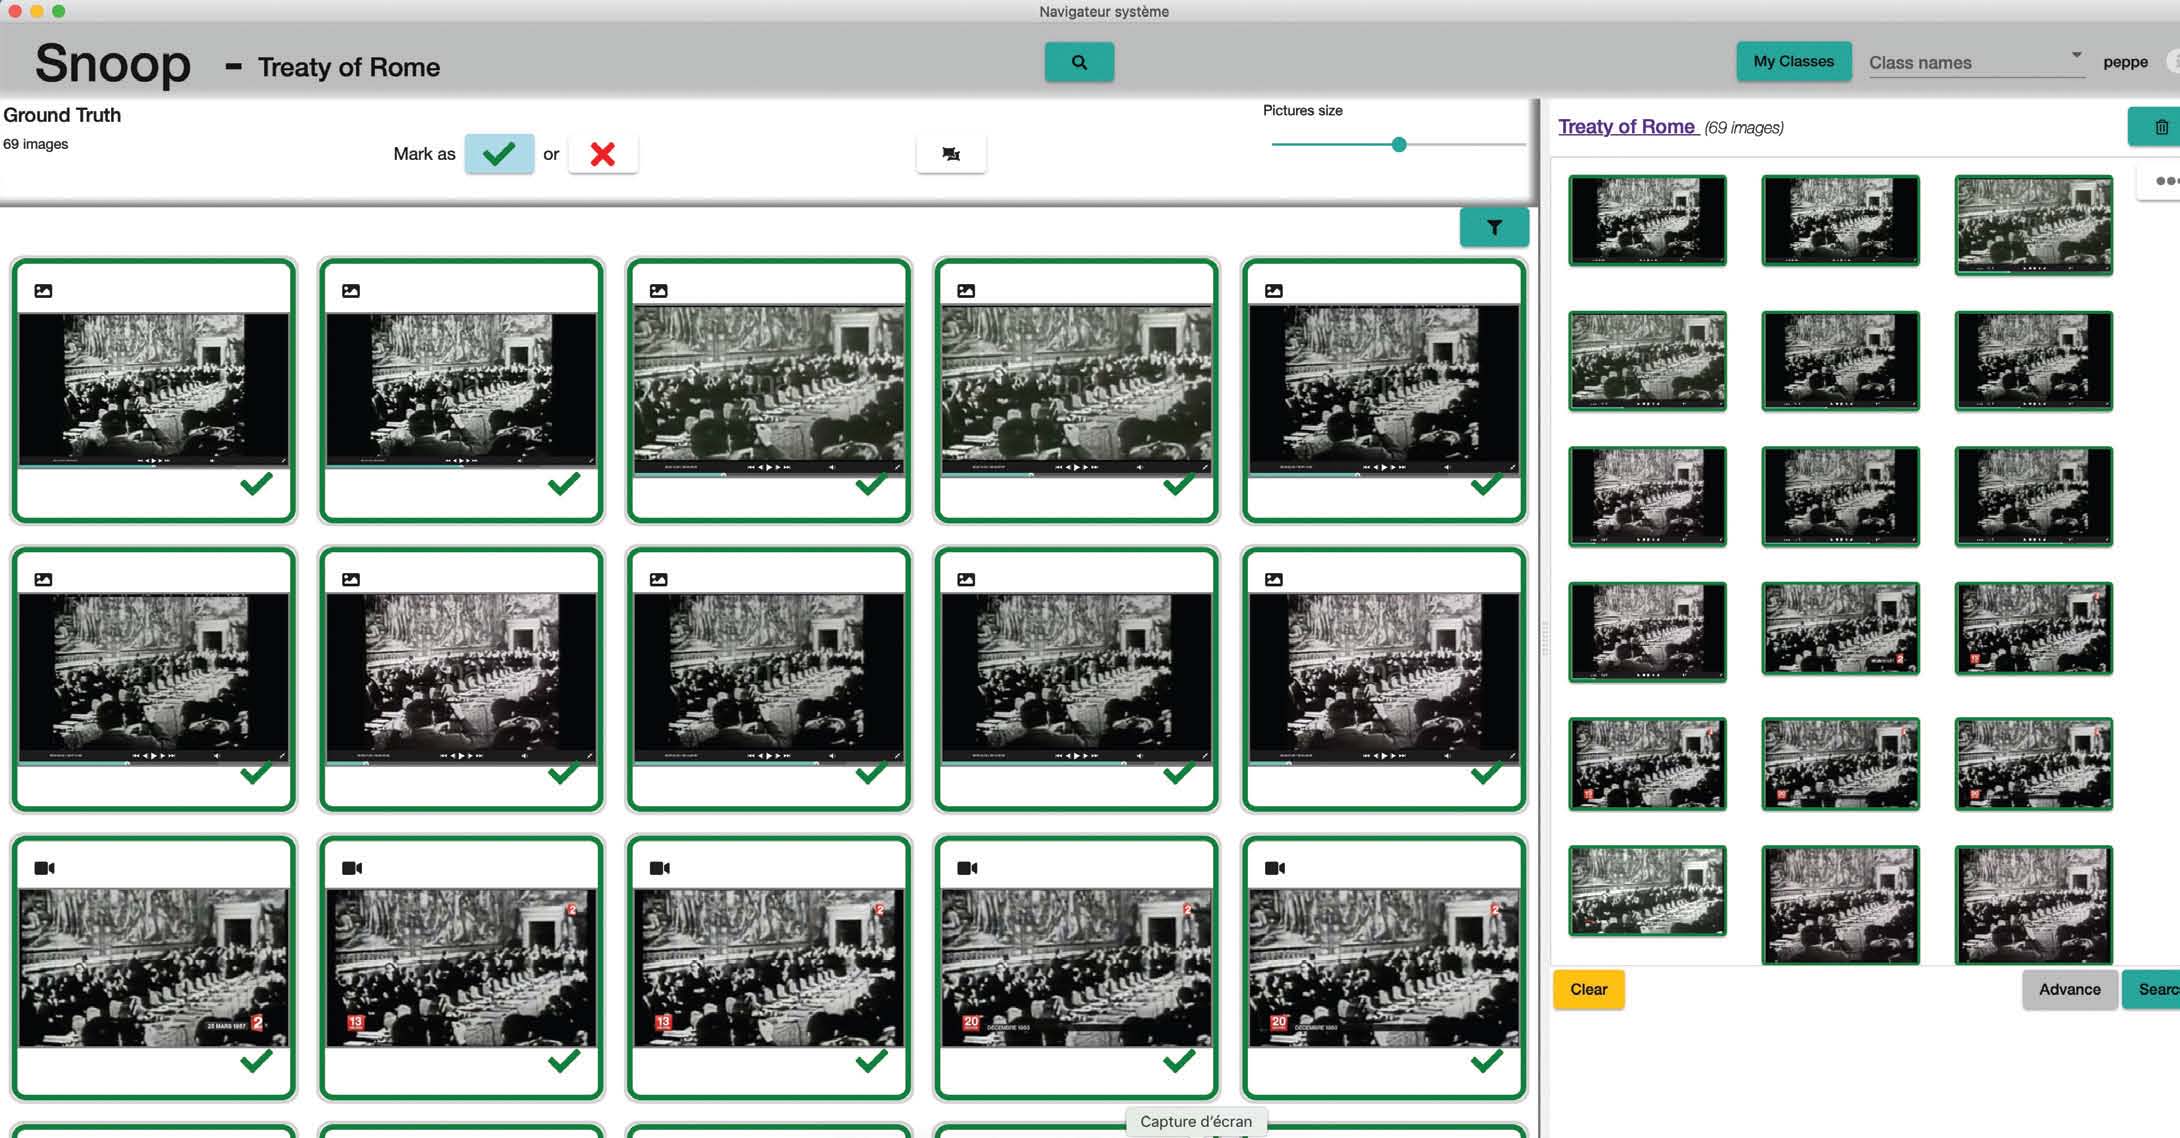Image resolution: width=2180 pixels, height=1138 pixels.
Task: Click the 'Navigateur système' window title
Action: (x=1104, y=12)
